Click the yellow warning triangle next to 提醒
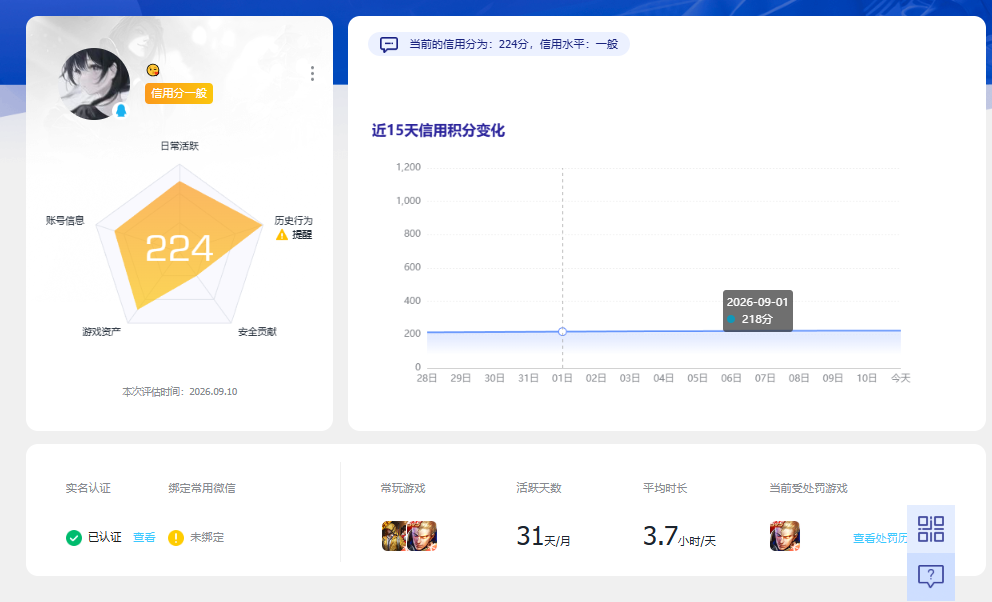This screenshot has height=602, width=992. pyautogui.click(x=282, y=235)
